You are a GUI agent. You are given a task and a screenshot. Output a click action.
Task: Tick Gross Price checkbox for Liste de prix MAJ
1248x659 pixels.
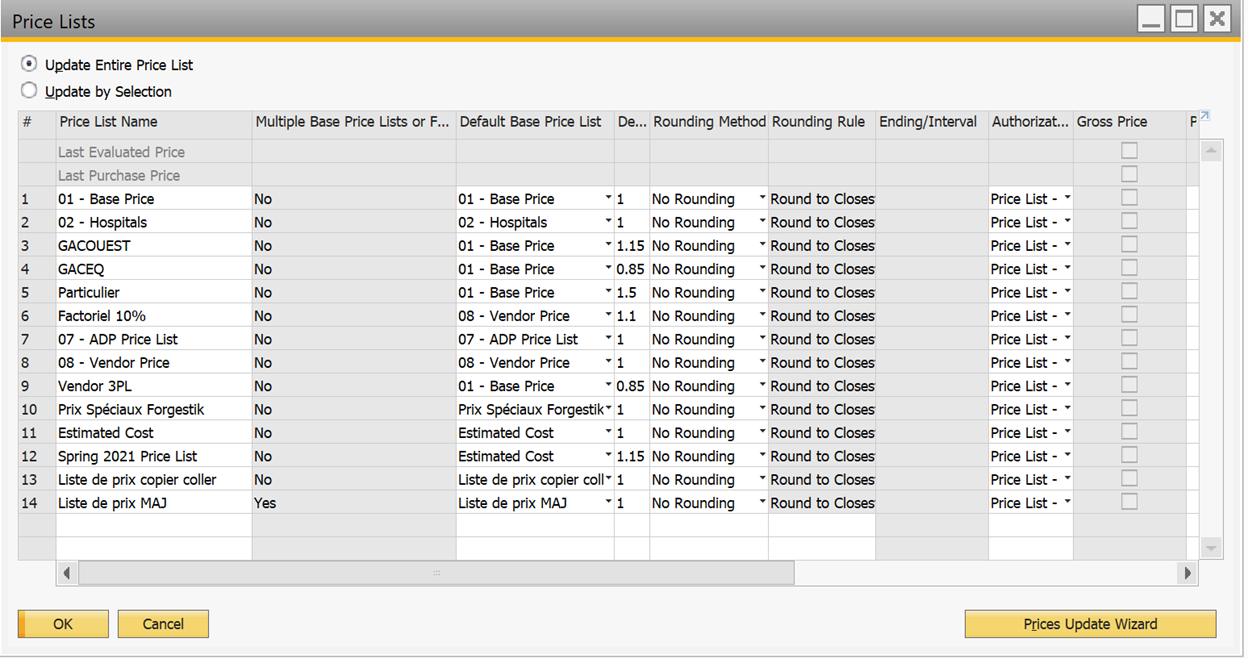1129,502
